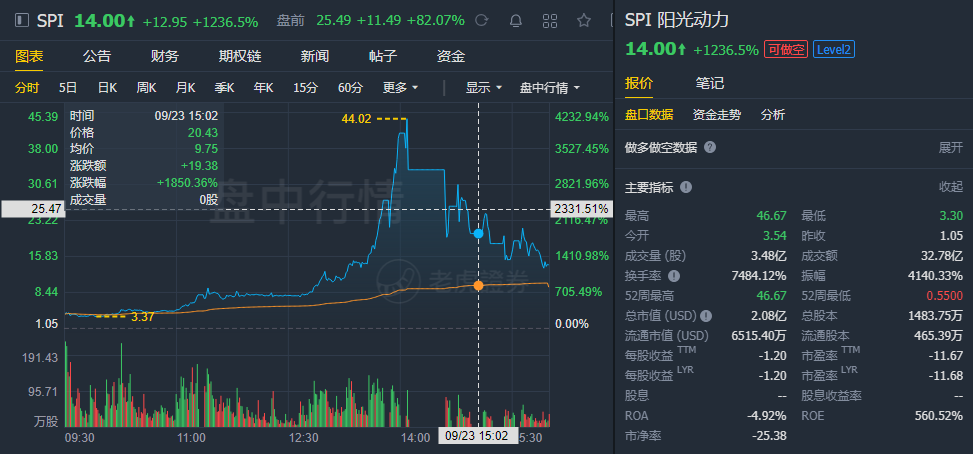Click the ROE value 560.52%
The height and width of the screenshot is (454, 973).
939,416
